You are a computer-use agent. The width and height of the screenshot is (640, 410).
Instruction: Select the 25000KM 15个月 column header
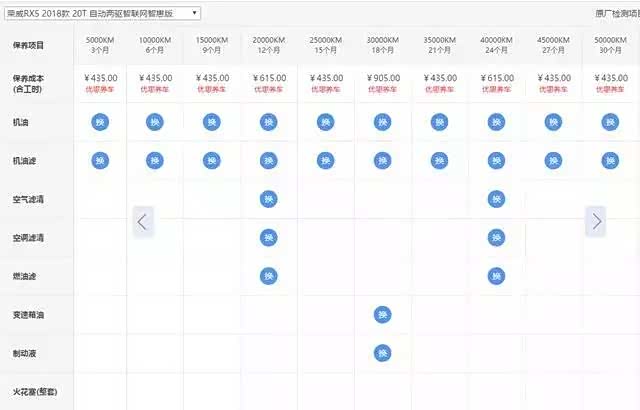click(326, 45)
